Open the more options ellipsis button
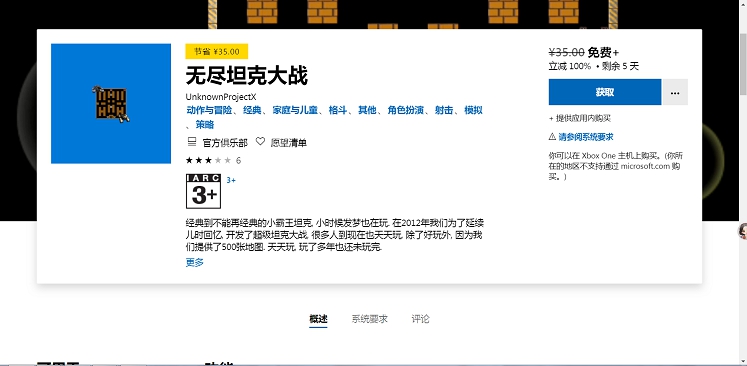Screen dimensions: 747x366 coord(675,92)
